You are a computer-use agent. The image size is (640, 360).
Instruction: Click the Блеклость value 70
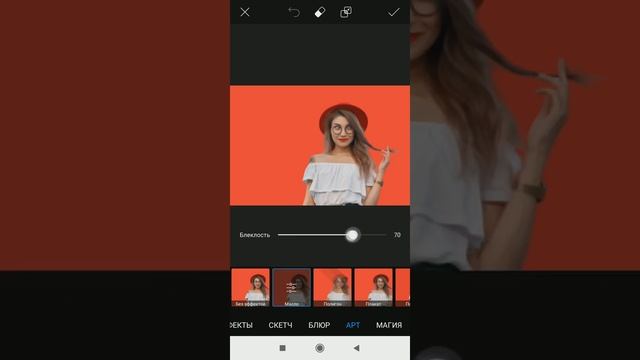tap(397, 235)
